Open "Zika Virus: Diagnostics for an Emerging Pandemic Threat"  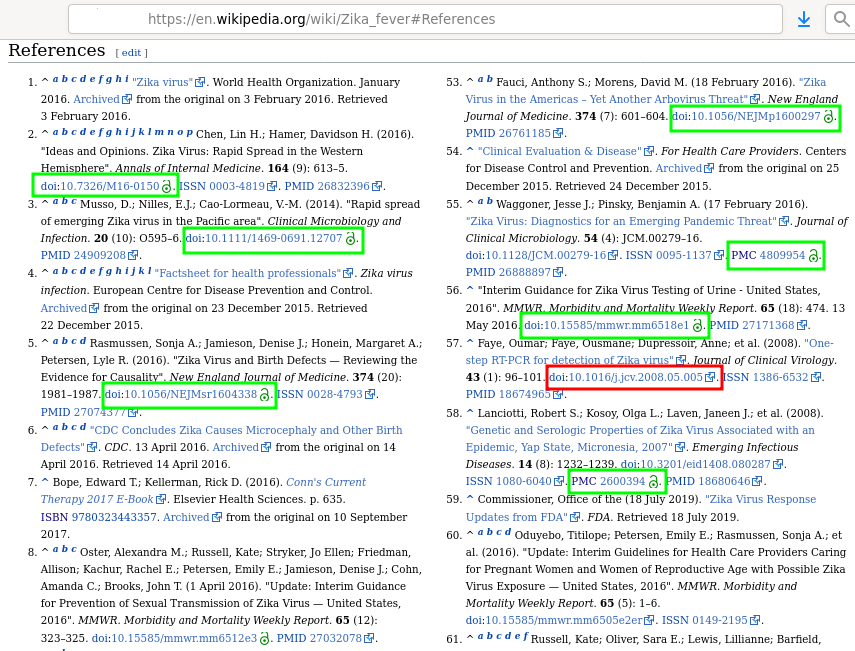621,220
